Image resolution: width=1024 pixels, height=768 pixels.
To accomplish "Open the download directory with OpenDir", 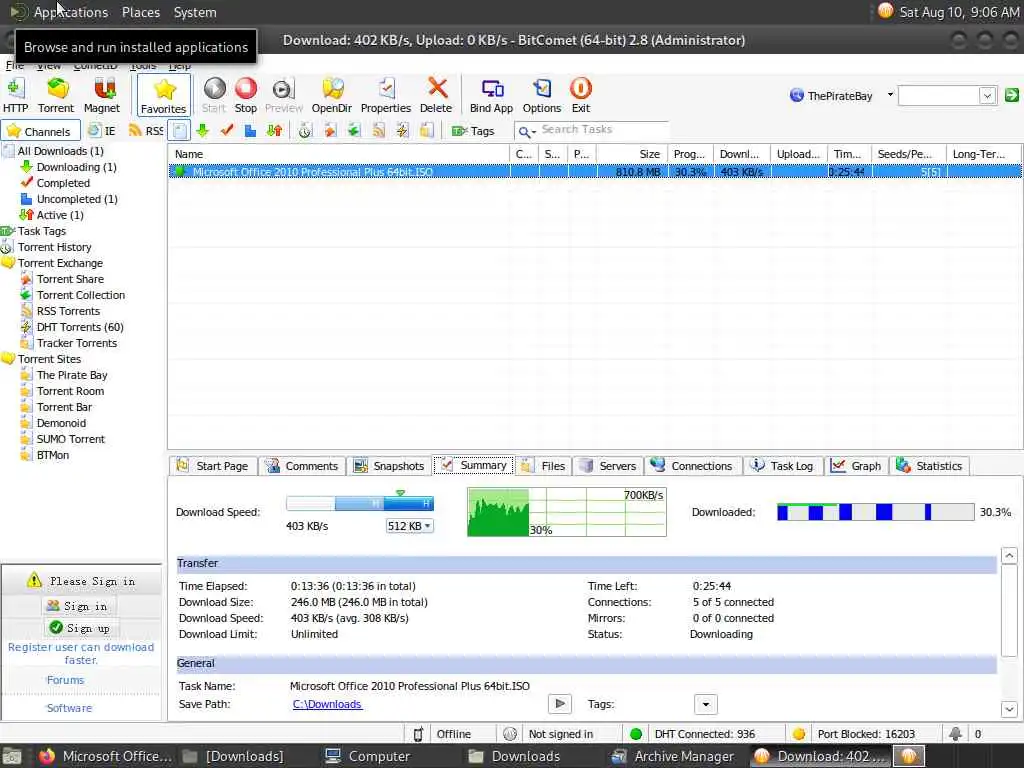I will pos(332,95).
